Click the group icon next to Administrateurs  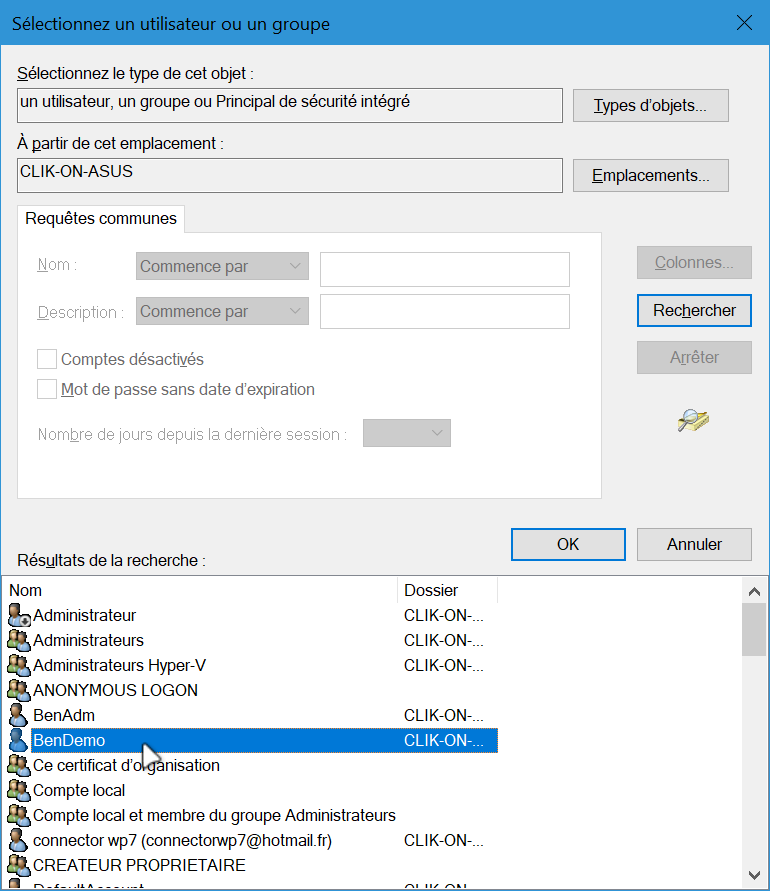pos(19,640)
